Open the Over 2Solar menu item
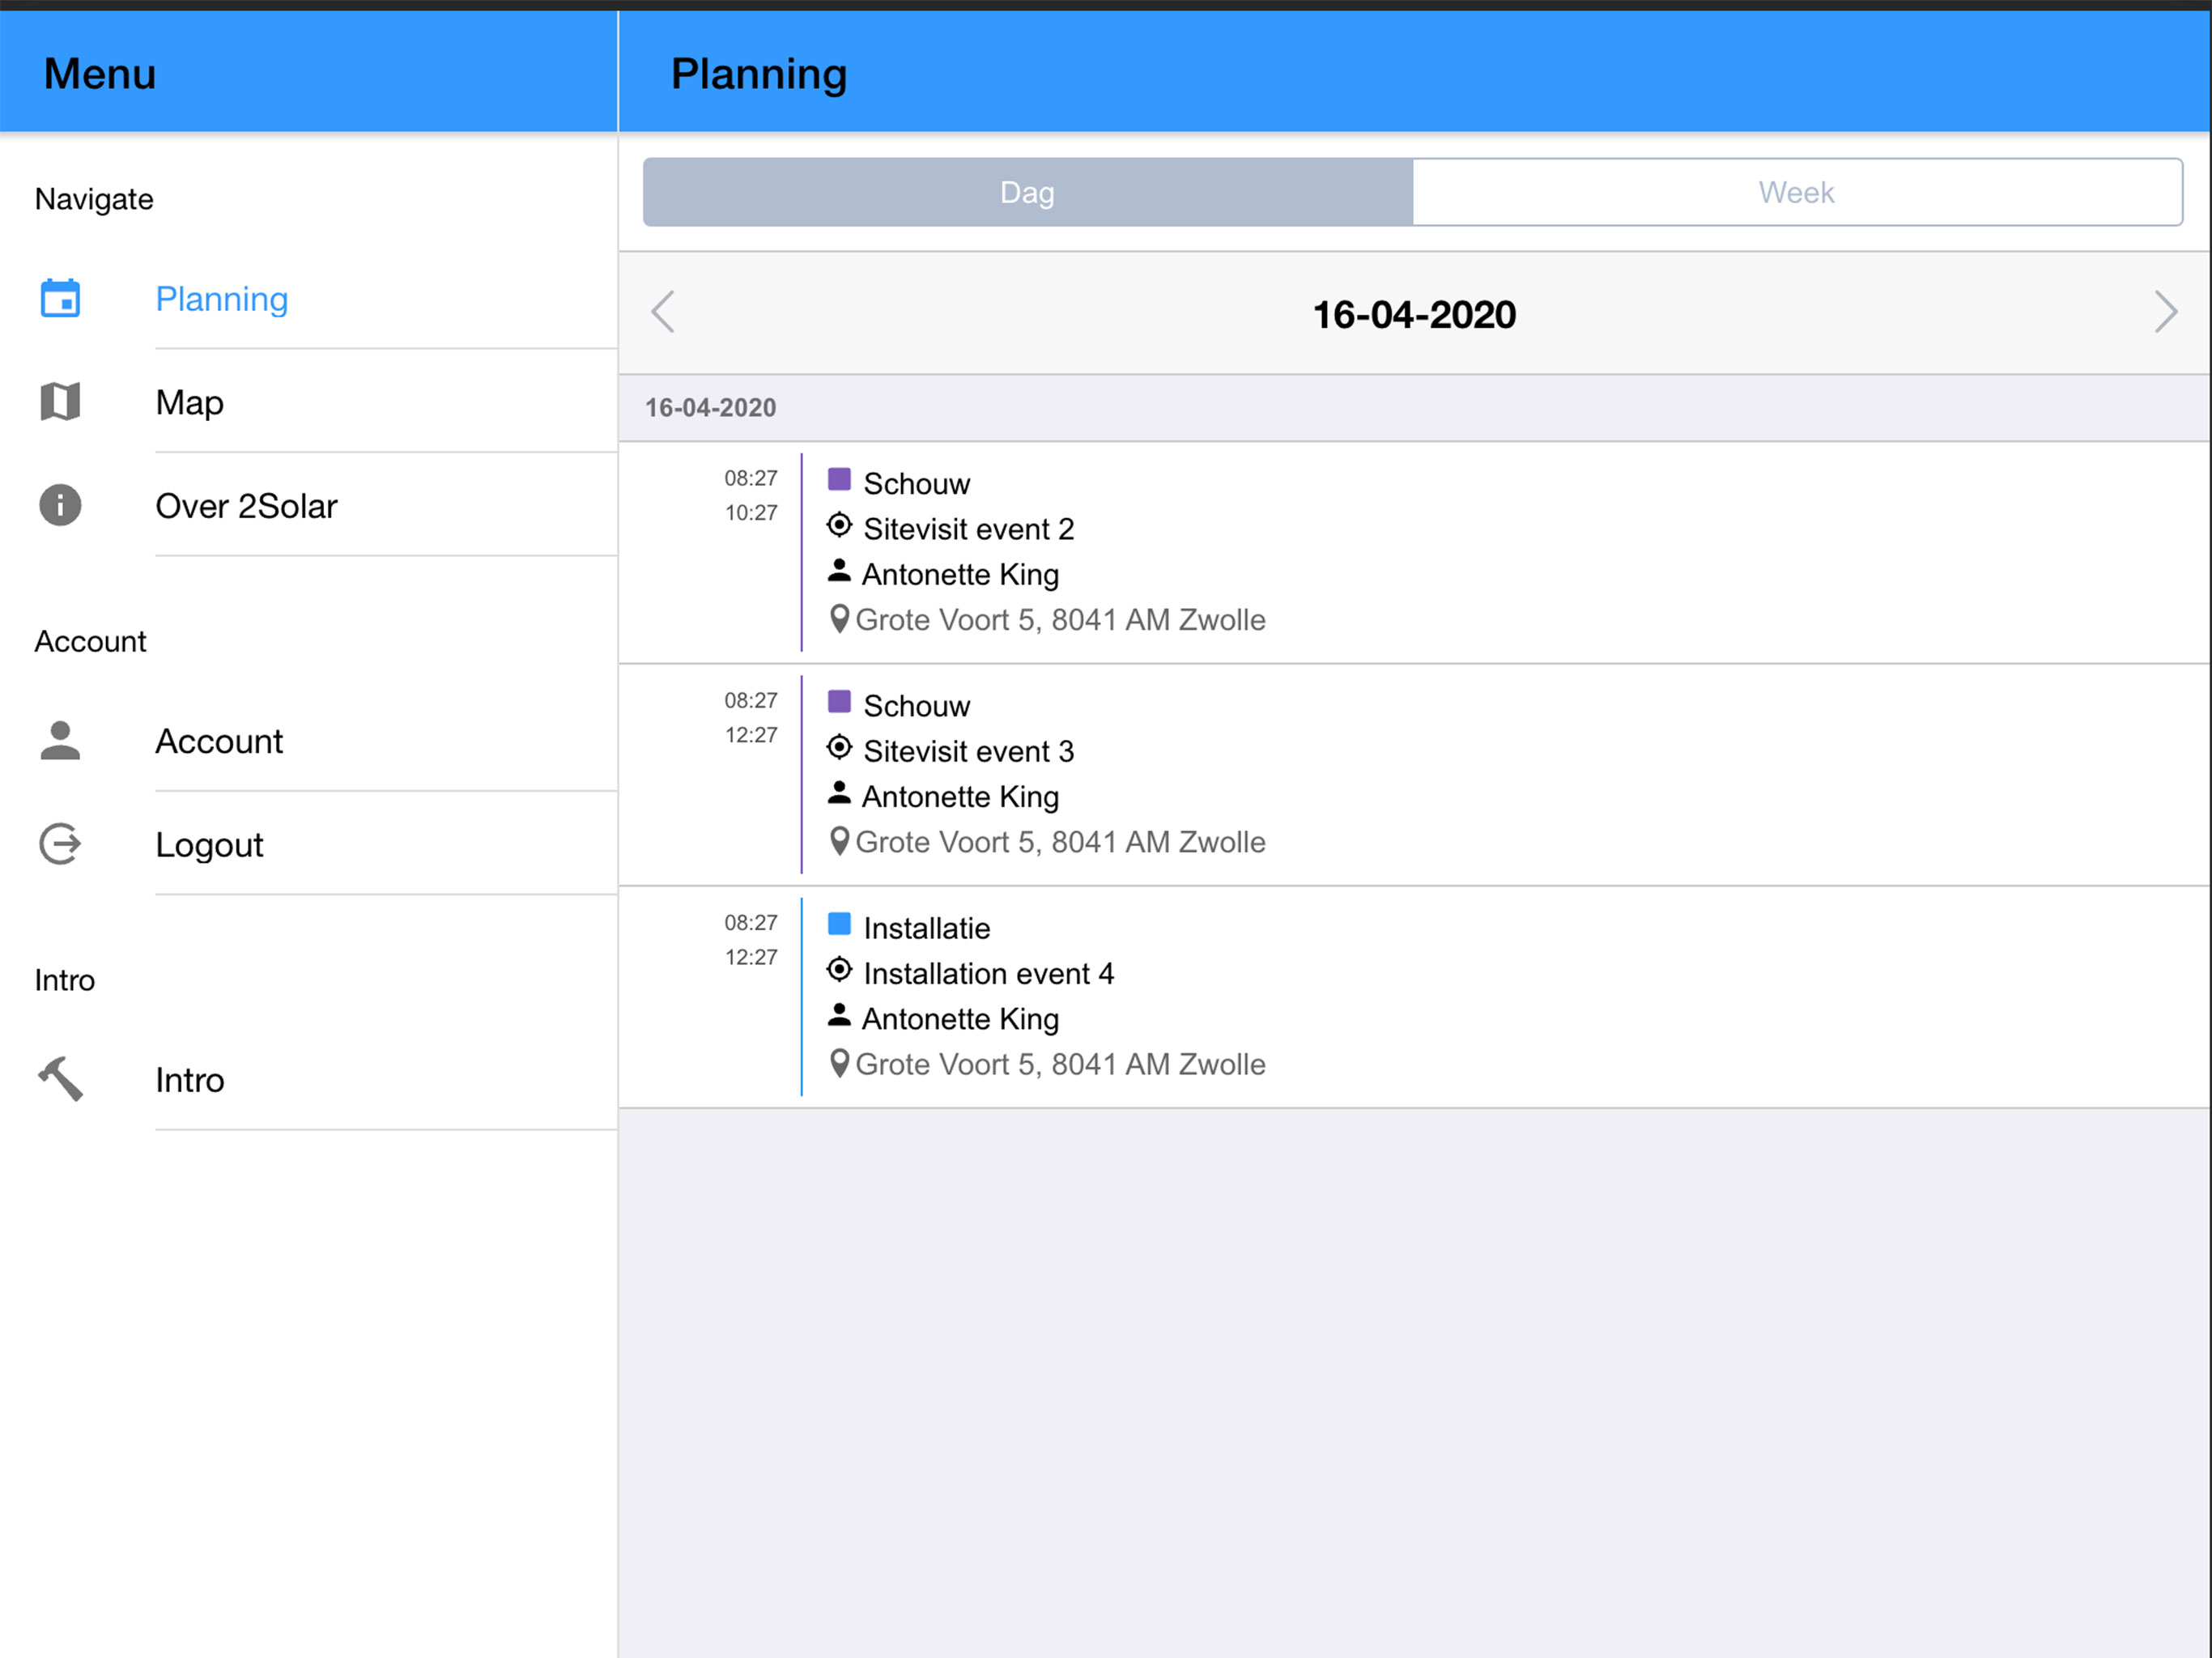The width and height of the screenshot is (2212, 1658). click(x=246, y=506)
